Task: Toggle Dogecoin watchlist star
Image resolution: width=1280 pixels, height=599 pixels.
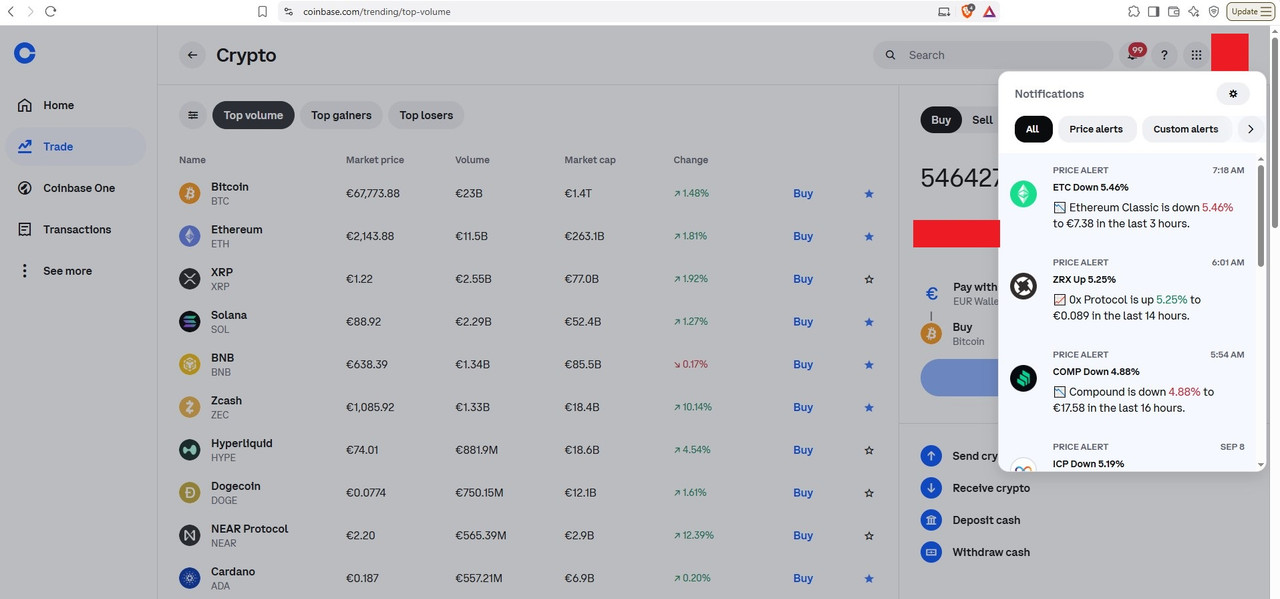Action: [869, 493]
